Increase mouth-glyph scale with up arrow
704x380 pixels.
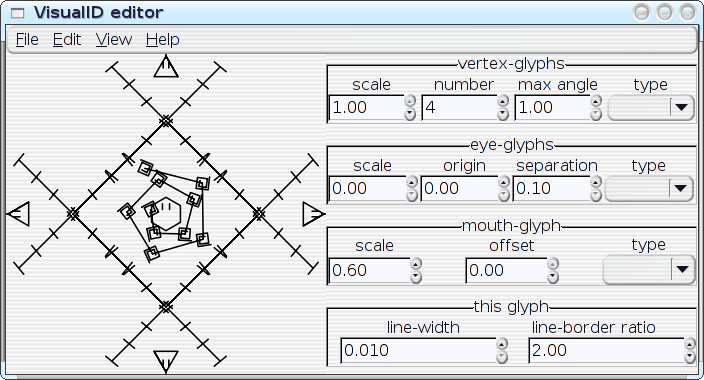coord(416,264)
